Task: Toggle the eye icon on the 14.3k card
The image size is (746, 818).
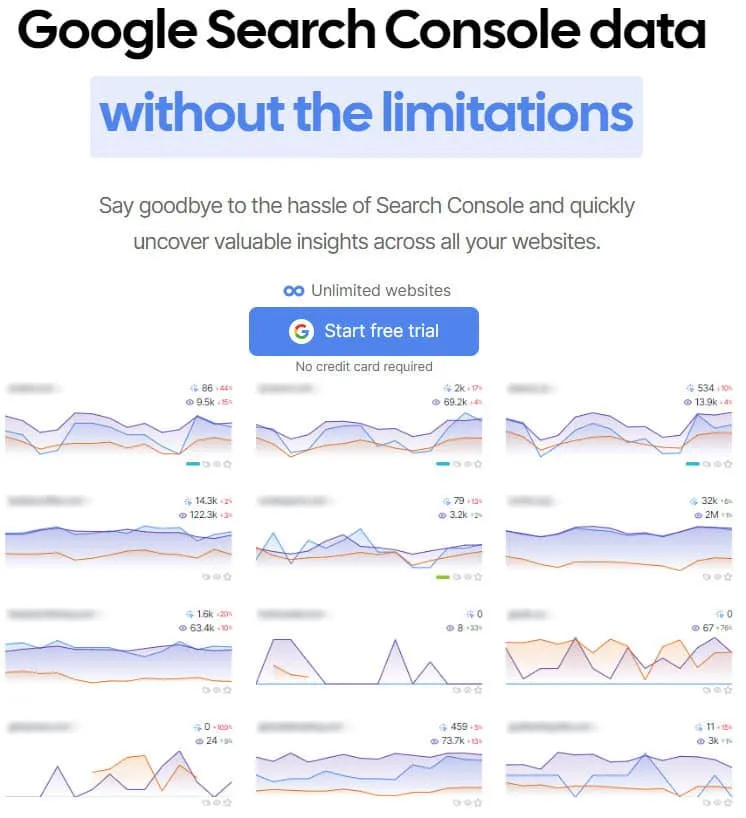Action: coord(216,576)
